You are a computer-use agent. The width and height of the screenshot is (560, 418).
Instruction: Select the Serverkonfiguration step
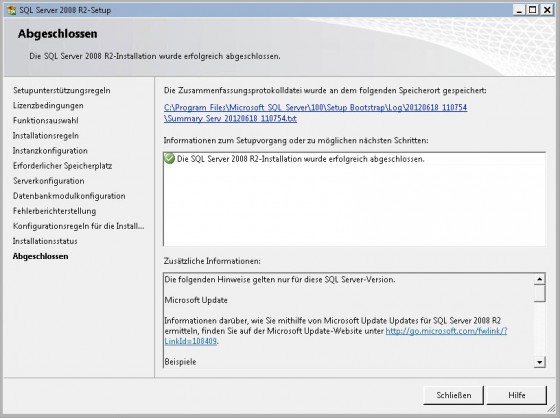pos(49,181)
